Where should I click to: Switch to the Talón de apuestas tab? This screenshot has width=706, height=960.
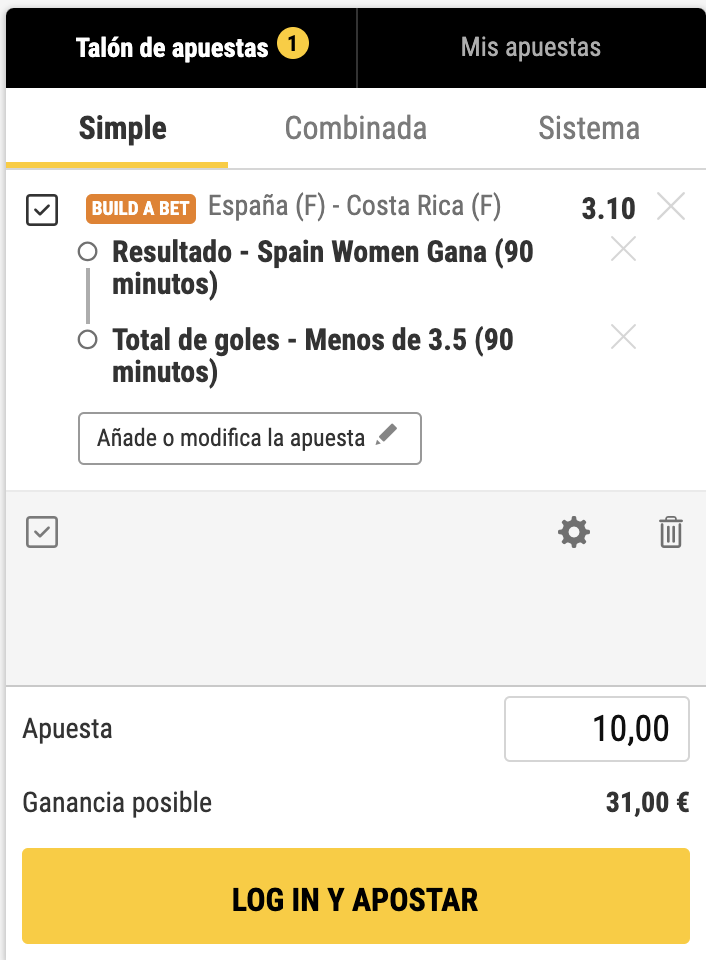point(172,47)
